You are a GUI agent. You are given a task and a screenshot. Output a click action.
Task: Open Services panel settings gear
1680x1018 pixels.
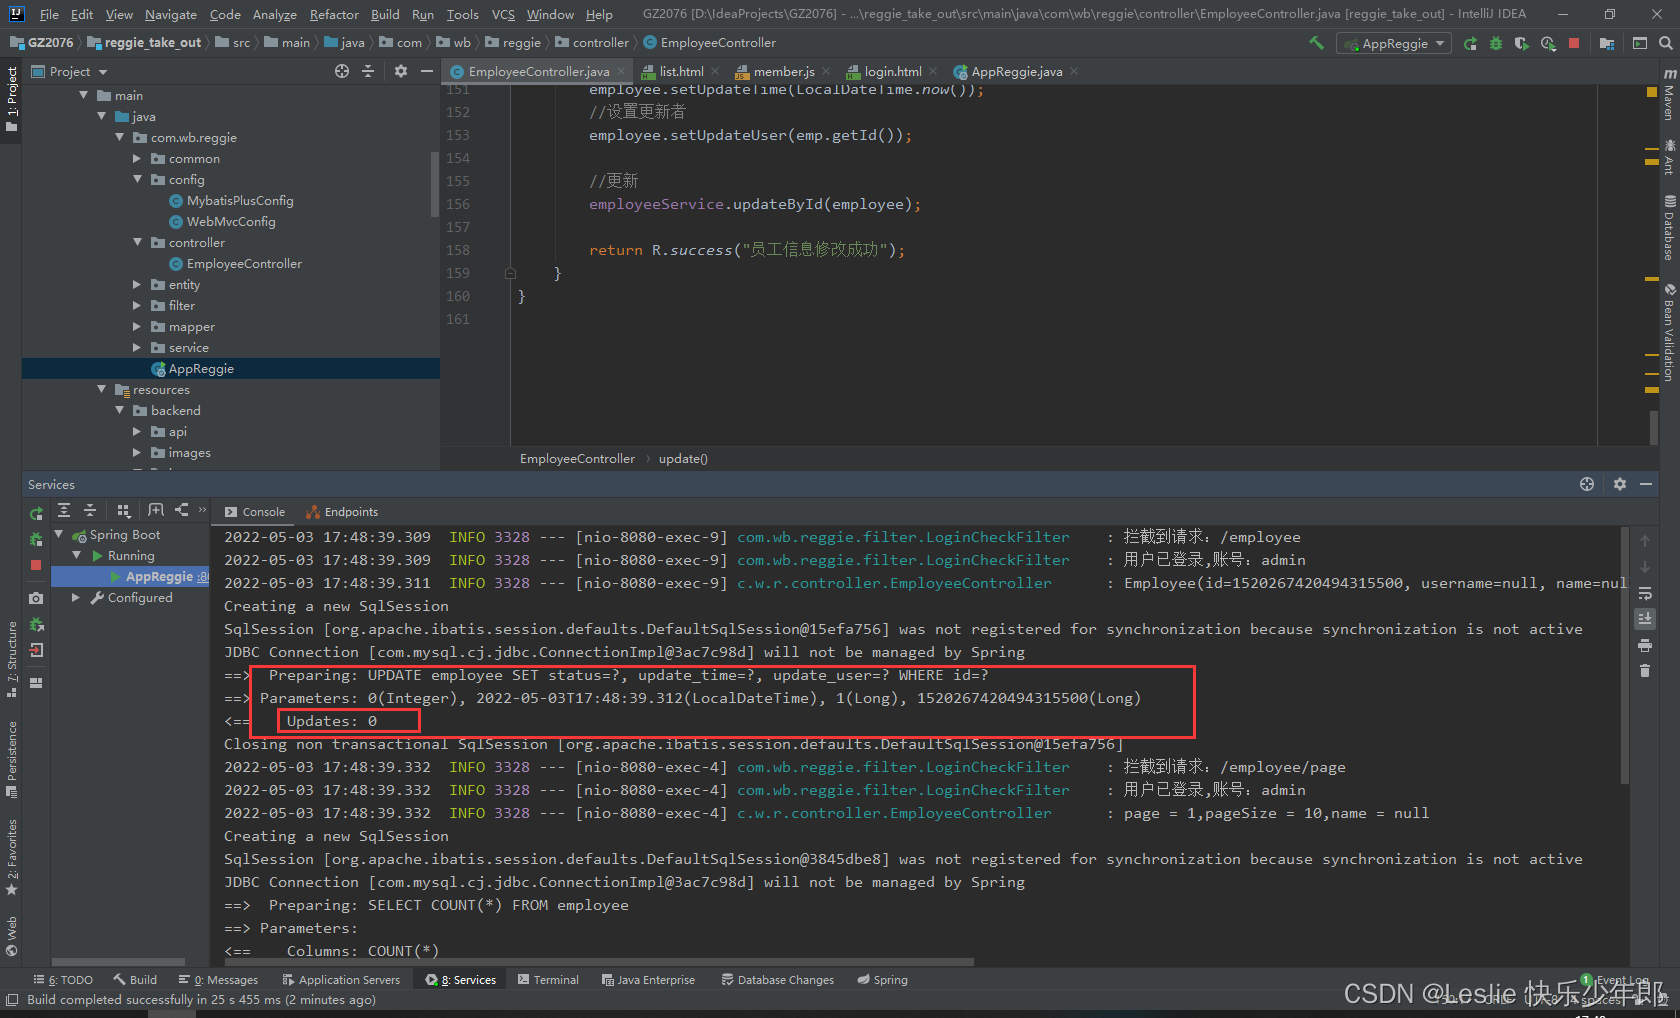click(x=1620, y=484)
